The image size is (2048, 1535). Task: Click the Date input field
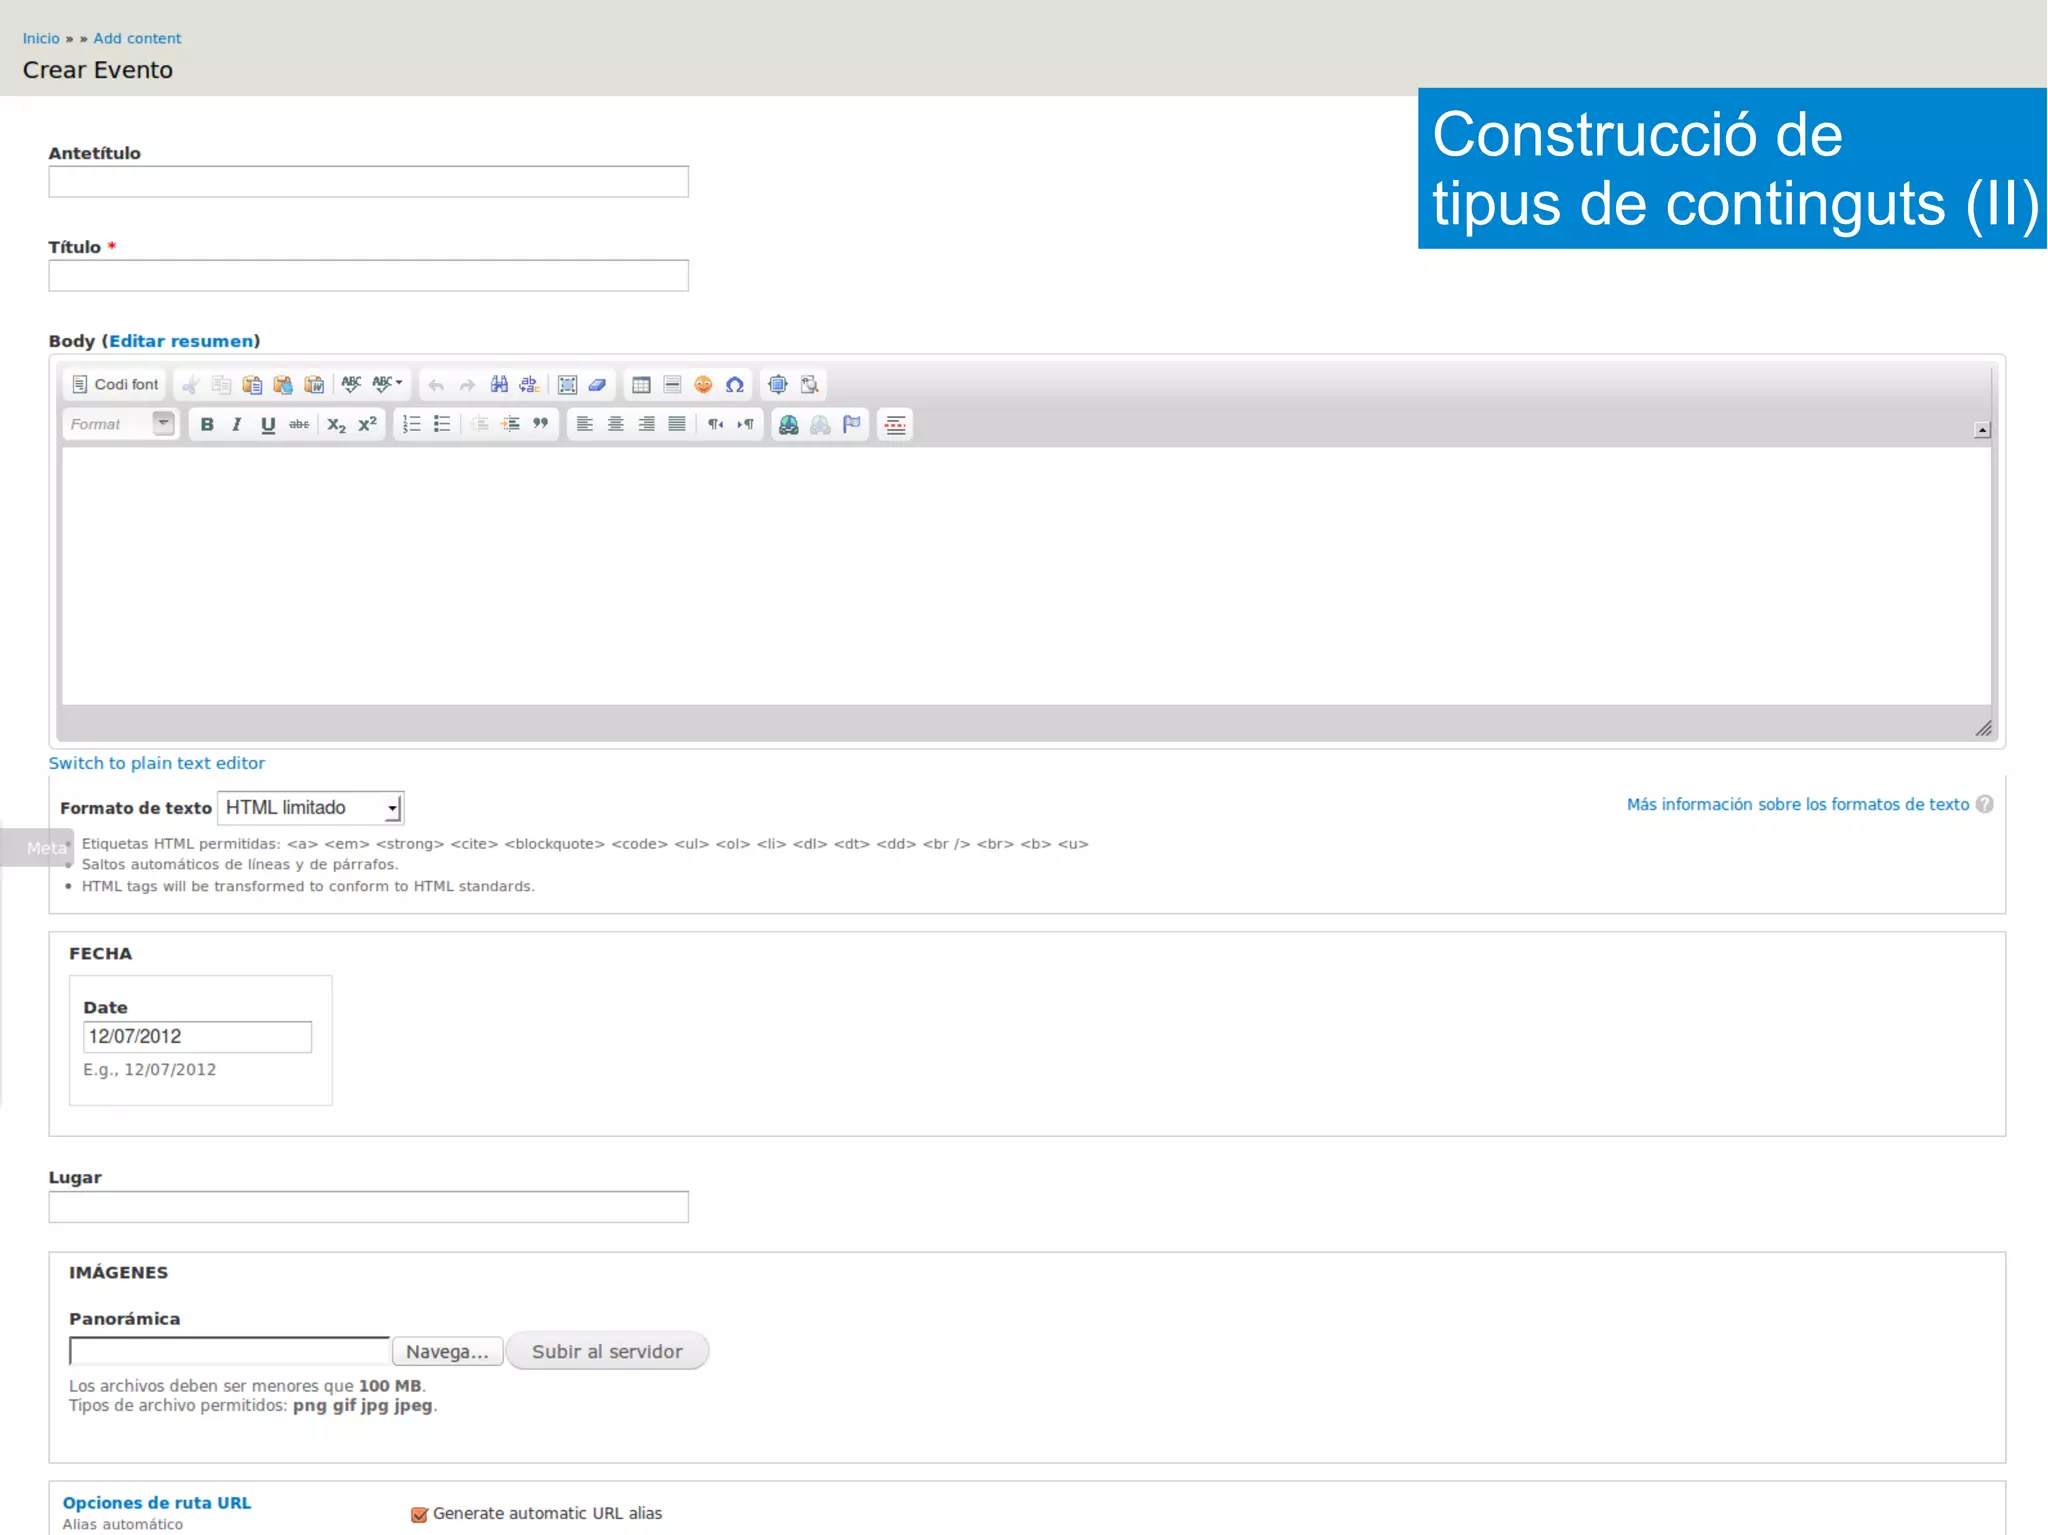point(197,1036)
